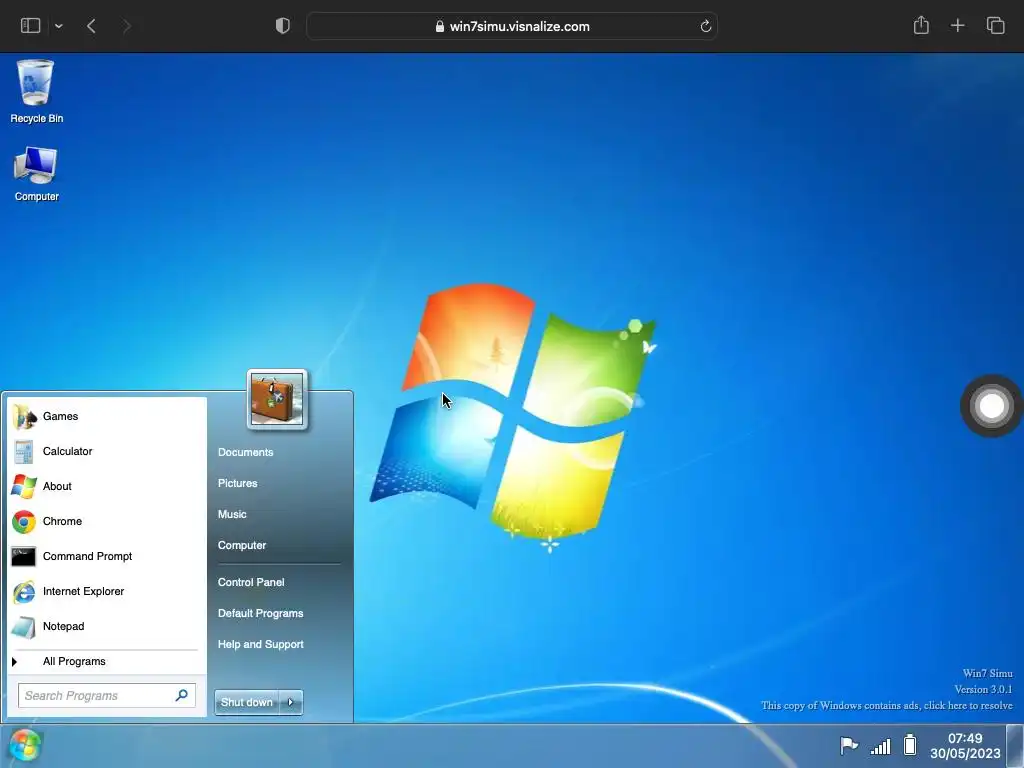1024x768 pixels.
Task: Click the Safari back arrow
Action: pyautogui.click(x=91, y=26)
